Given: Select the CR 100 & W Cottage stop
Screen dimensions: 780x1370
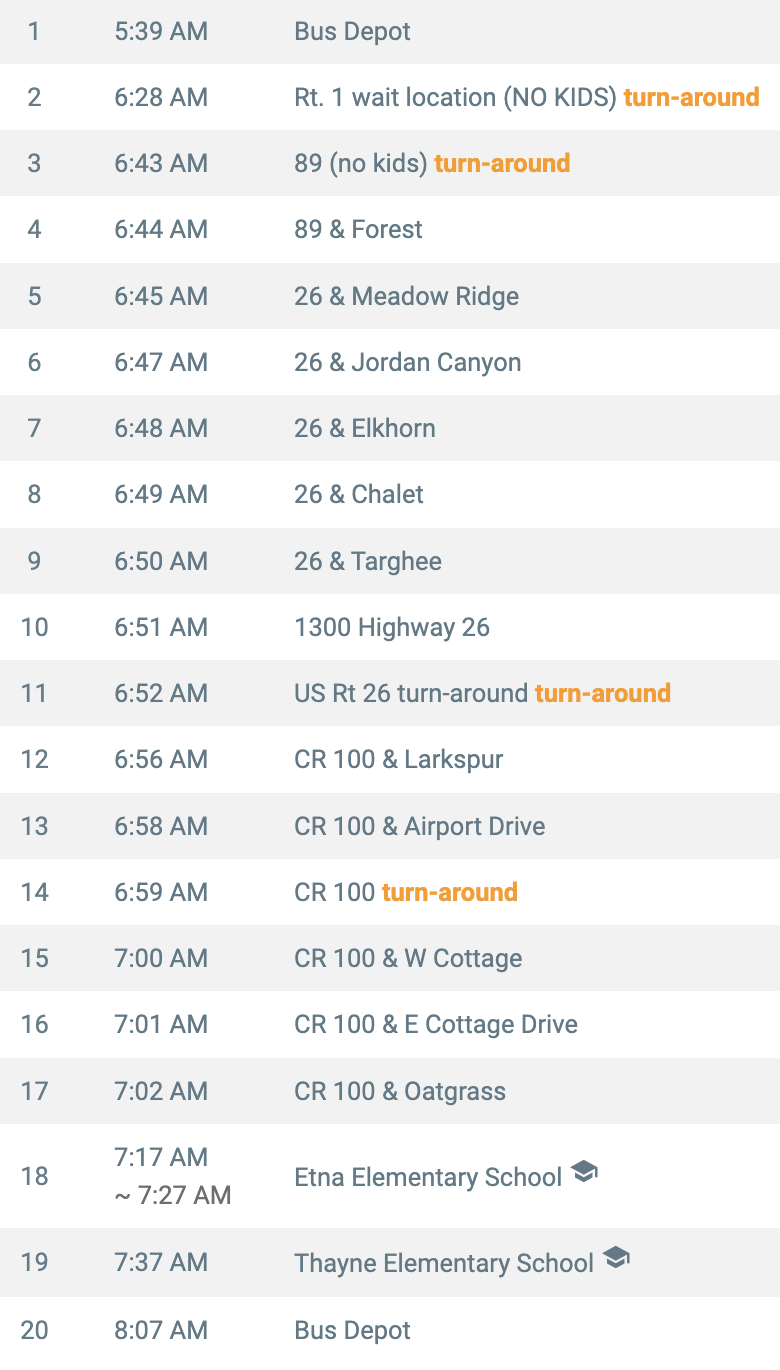Looking at the screenshot, I should pos(408,958).
